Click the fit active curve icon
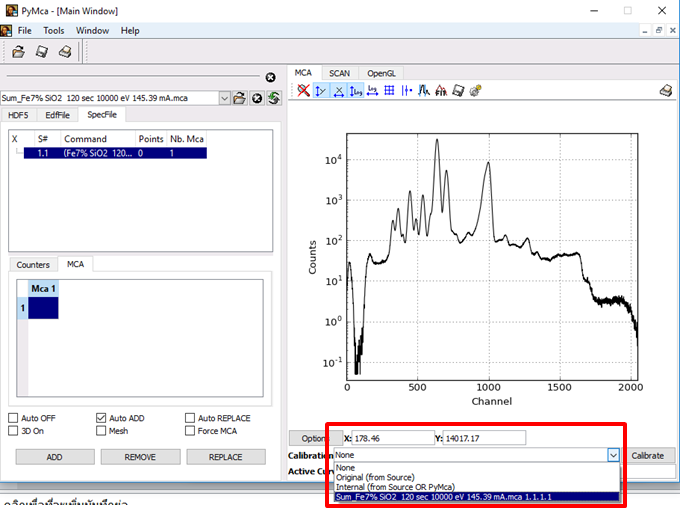The image size is (680, 508). pyautogui.click(x=441, y=90)
